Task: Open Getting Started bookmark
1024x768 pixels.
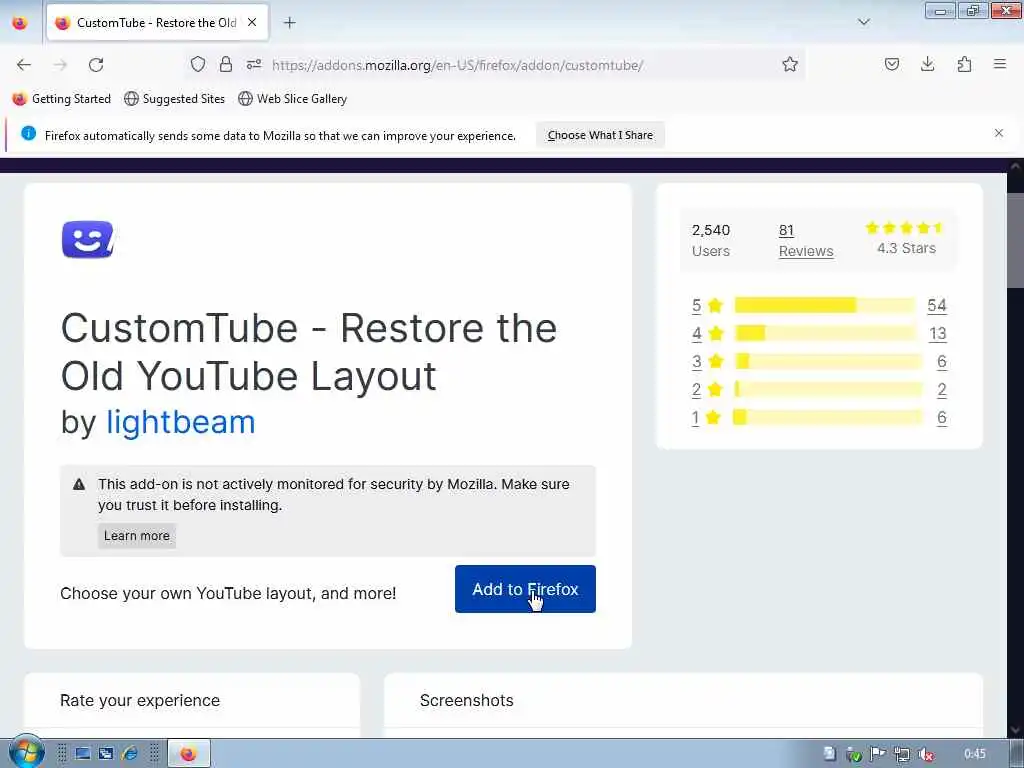Action: click(62, 99)
